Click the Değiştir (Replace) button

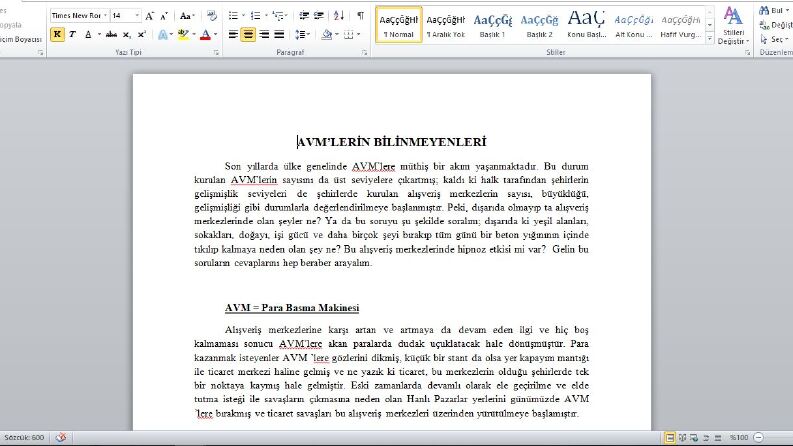point(776,25)
